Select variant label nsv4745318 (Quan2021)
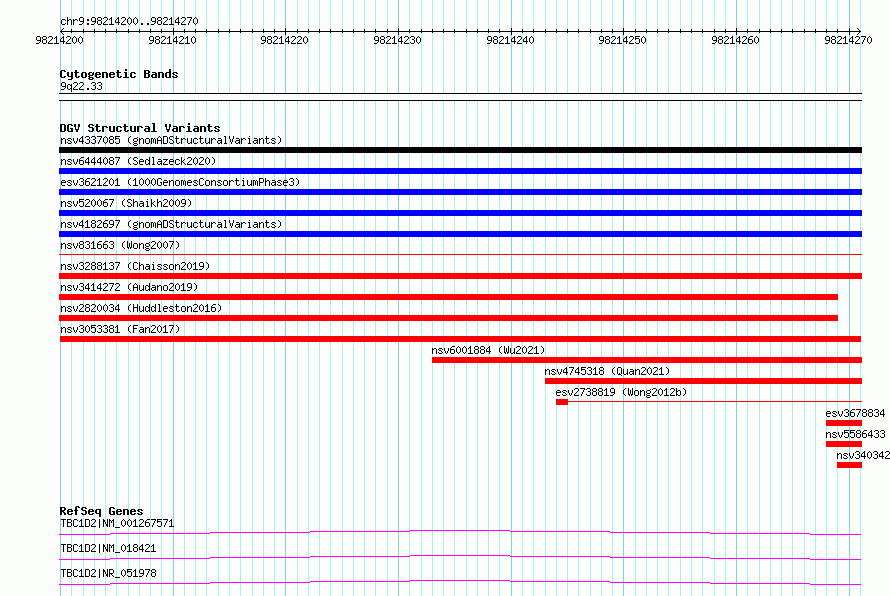 pos(607,371)
